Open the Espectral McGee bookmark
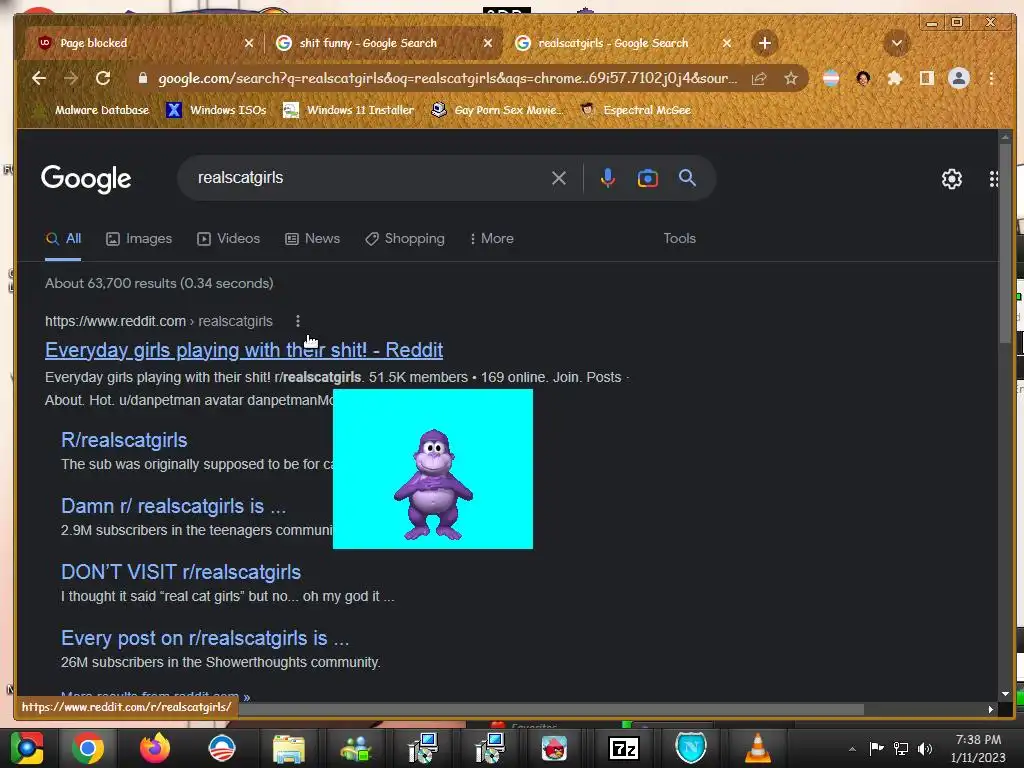The width and height of the screenshot is (1024, 768). point(637,110)
